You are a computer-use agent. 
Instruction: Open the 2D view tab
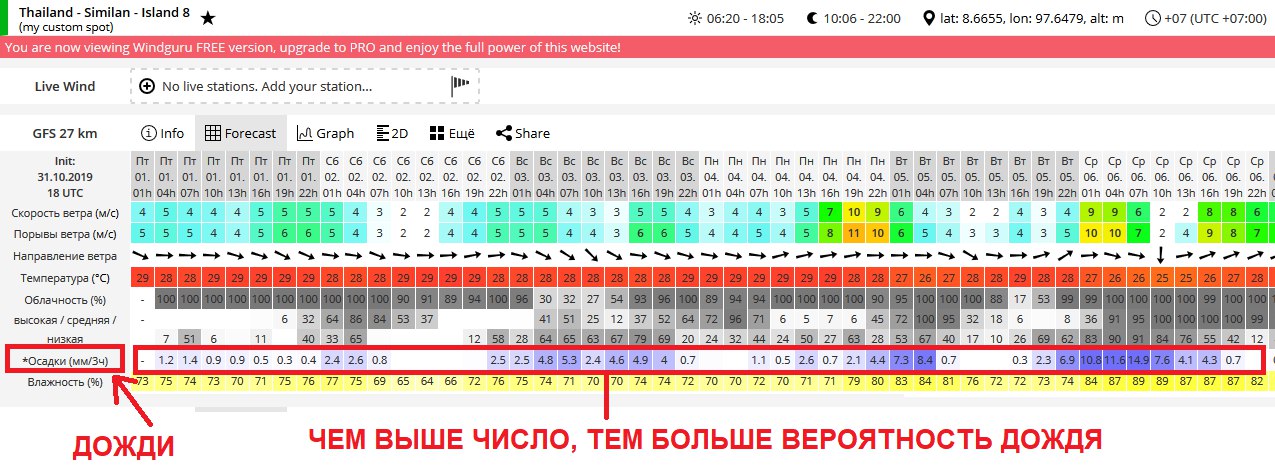pos(392,133)
